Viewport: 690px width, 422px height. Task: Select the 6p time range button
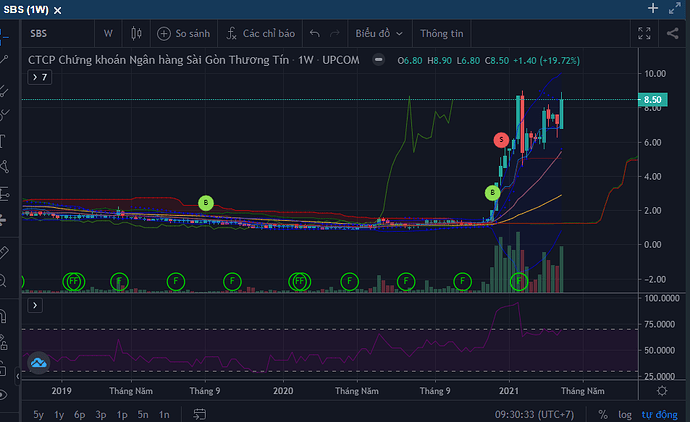coord(80,414)
